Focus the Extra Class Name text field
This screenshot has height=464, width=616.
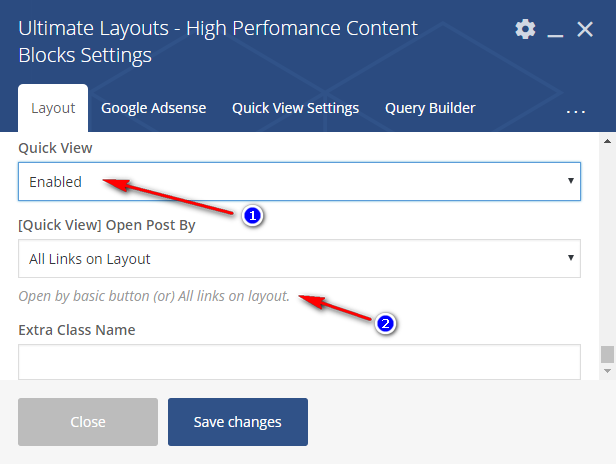pyautogui.click(x=299, y=362)
